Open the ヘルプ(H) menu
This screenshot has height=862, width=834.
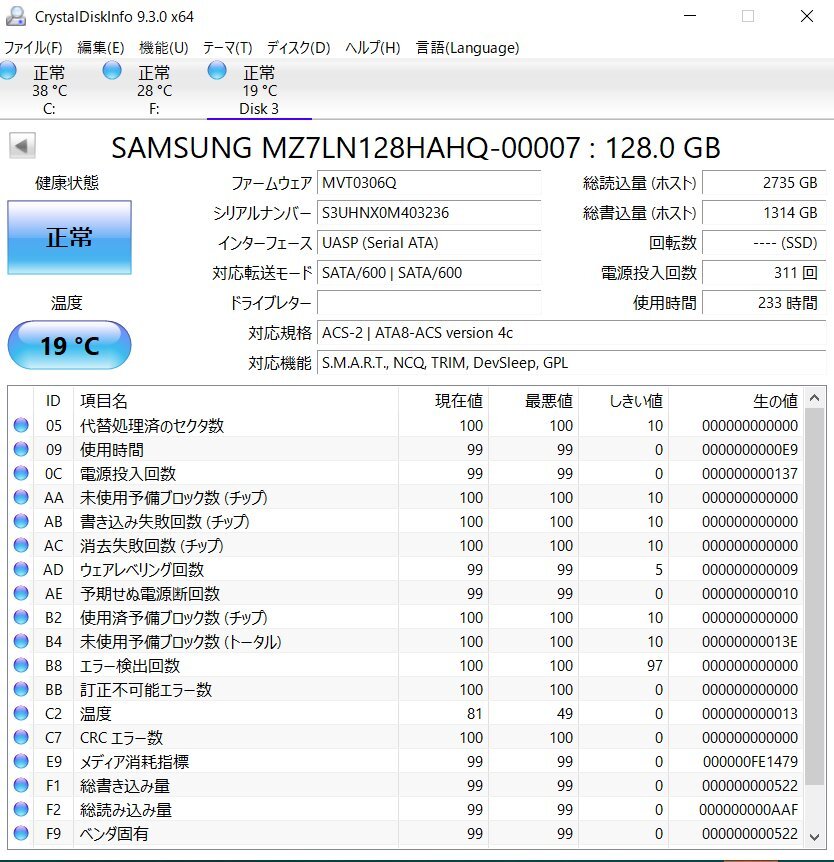point(373,48)
